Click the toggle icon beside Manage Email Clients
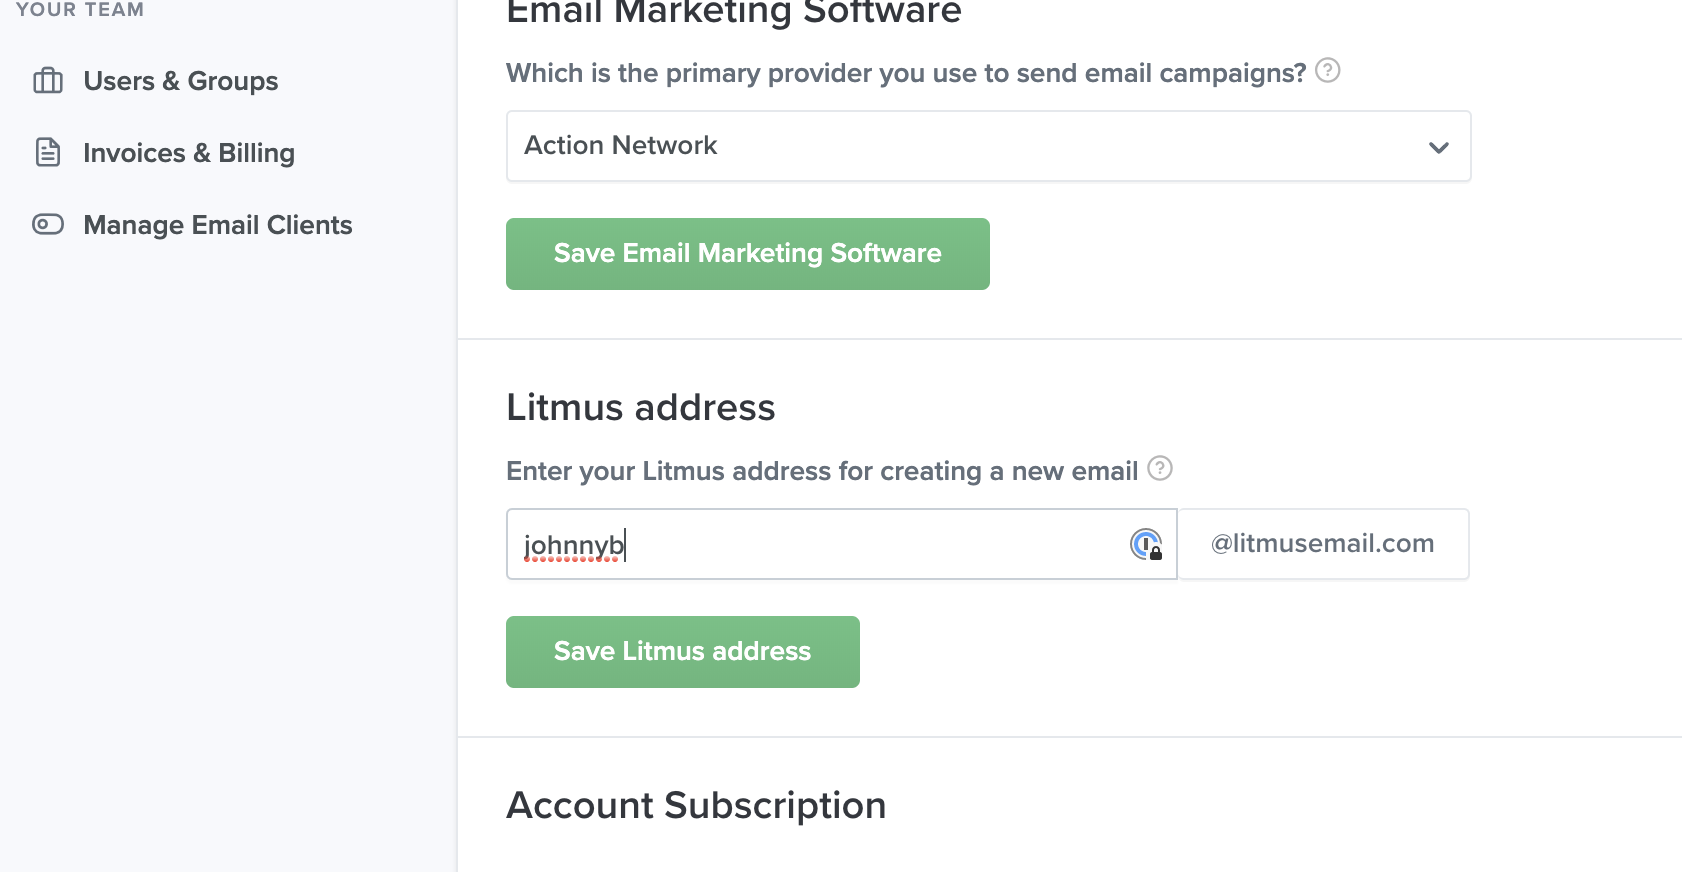 coord(47,225)
